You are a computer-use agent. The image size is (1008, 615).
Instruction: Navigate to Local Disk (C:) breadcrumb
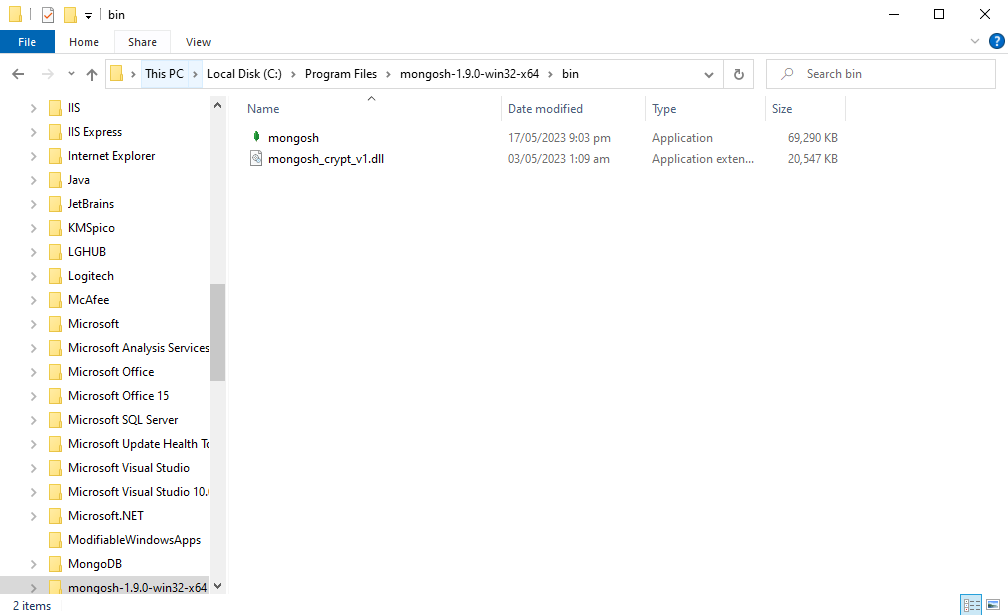244,74
